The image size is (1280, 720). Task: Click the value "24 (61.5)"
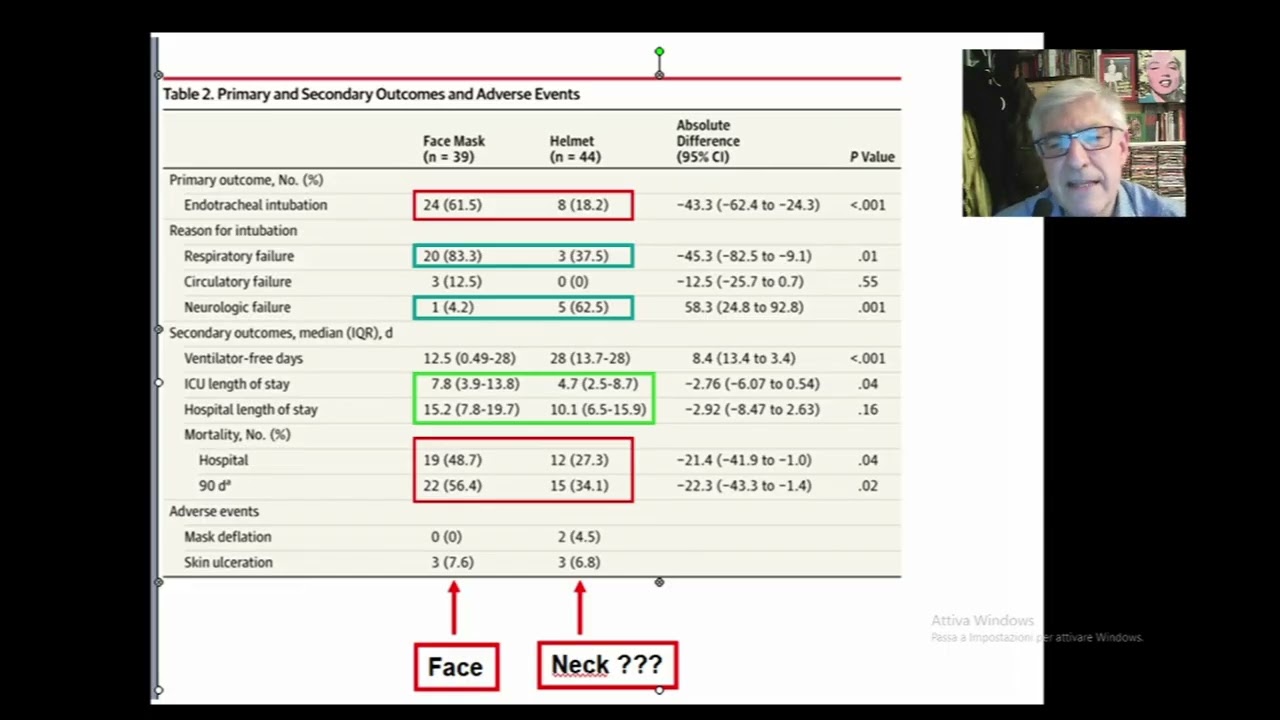[452, 205]
